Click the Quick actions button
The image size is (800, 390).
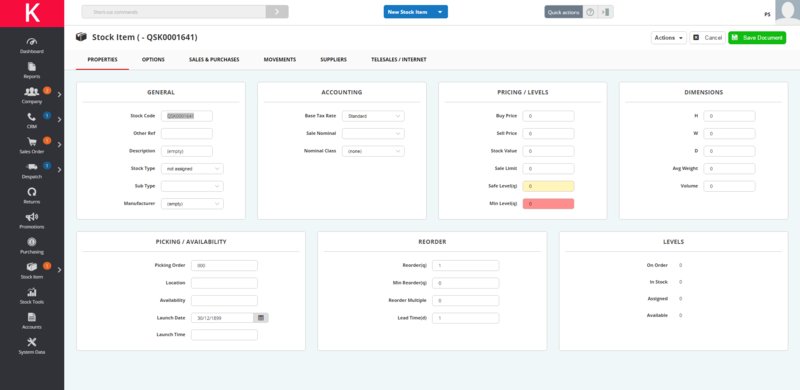564,12
